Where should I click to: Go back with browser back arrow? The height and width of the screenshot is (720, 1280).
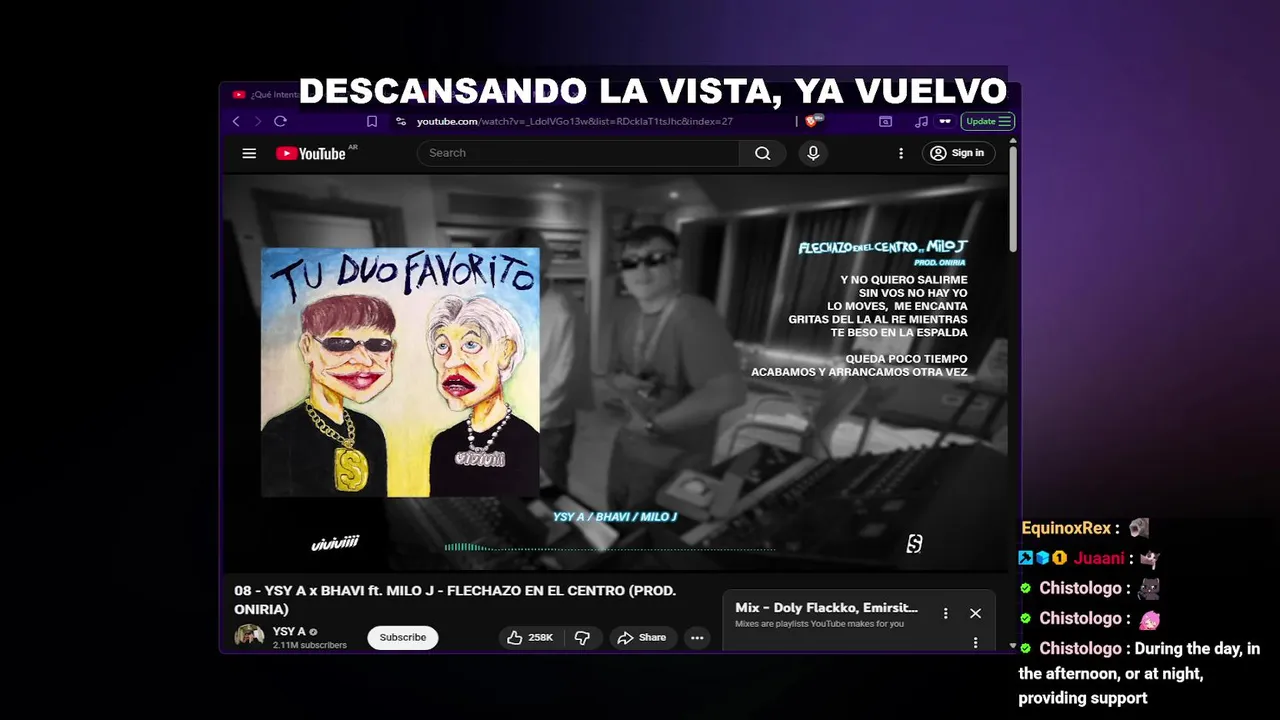(x=236, y=121)
